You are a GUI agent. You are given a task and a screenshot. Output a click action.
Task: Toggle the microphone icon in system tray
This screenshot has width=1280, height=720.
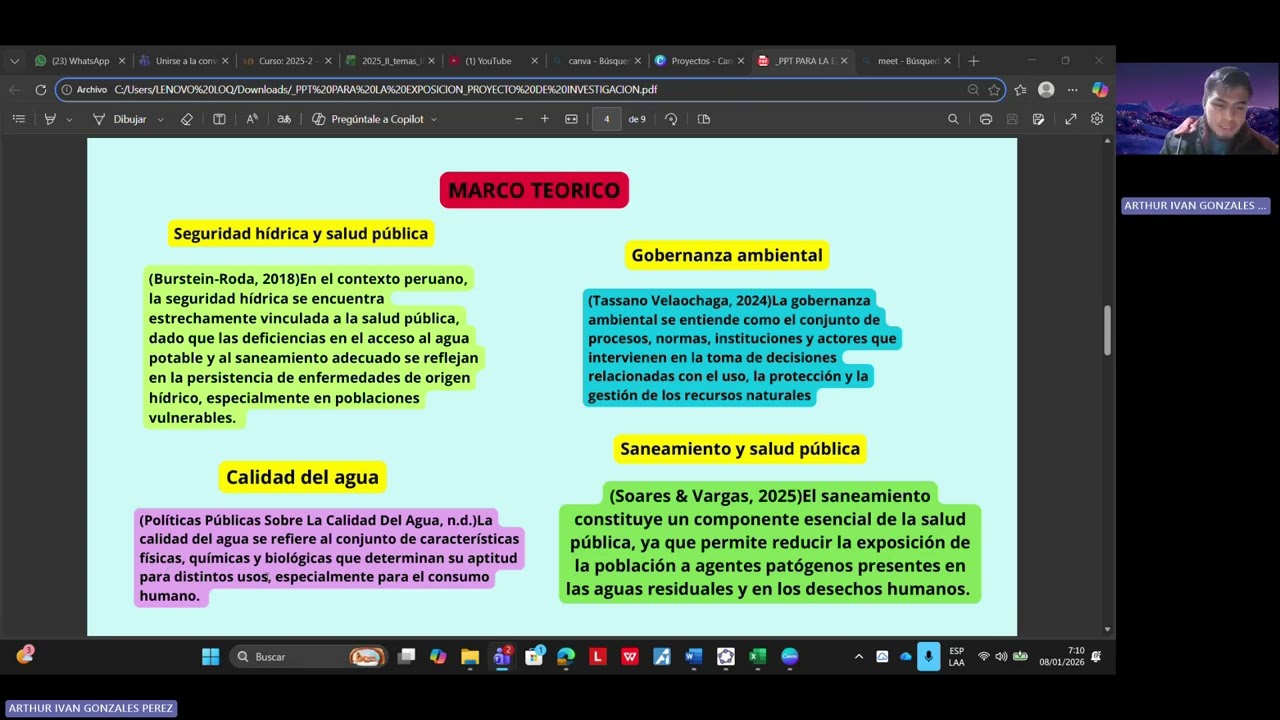(x=929, y=657)
